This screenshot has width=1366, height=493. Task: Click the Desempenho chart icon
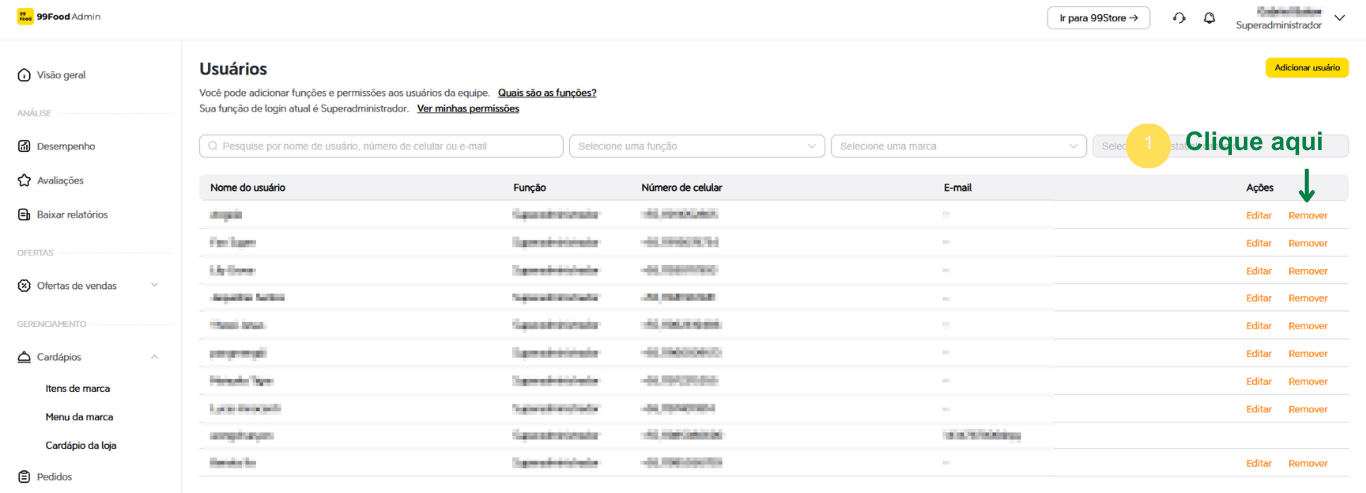pyautogui.click(x=24, y=146)
